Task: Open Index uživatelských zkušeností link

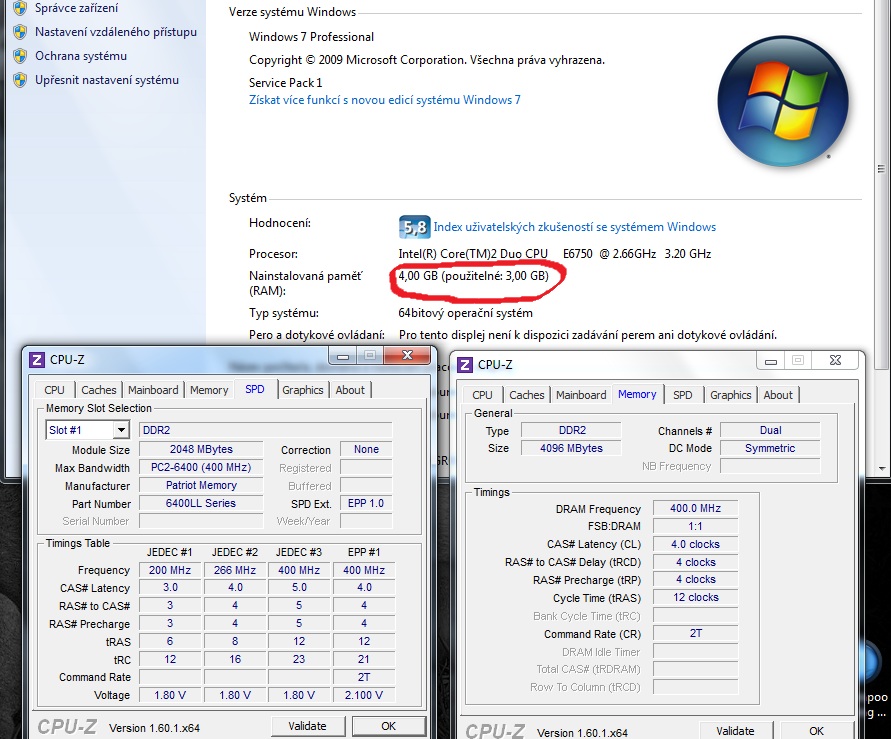Action: (x=574, y=227)
